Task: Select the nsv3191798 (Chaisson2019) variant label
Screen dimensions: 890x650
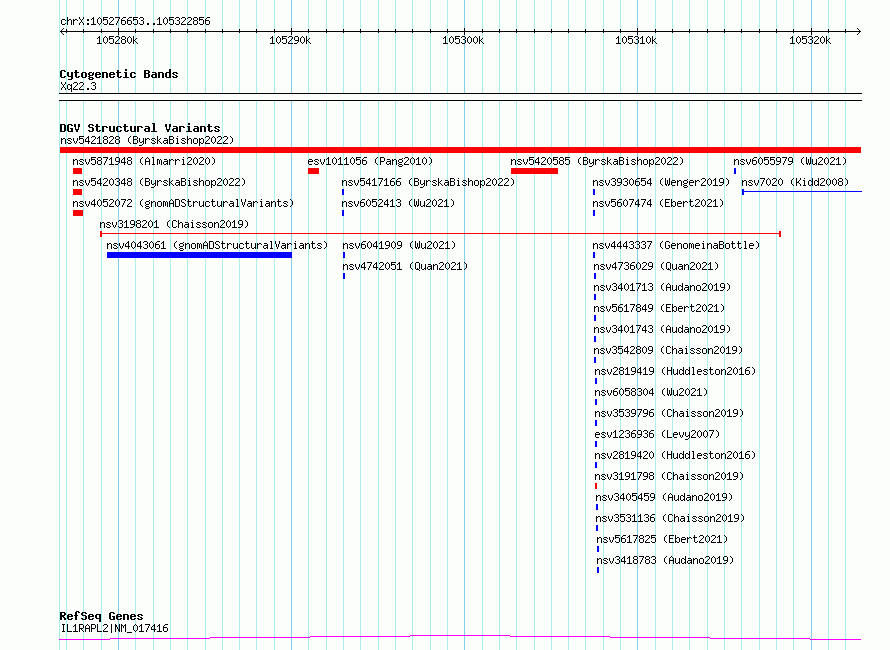Action: (669, 476)
